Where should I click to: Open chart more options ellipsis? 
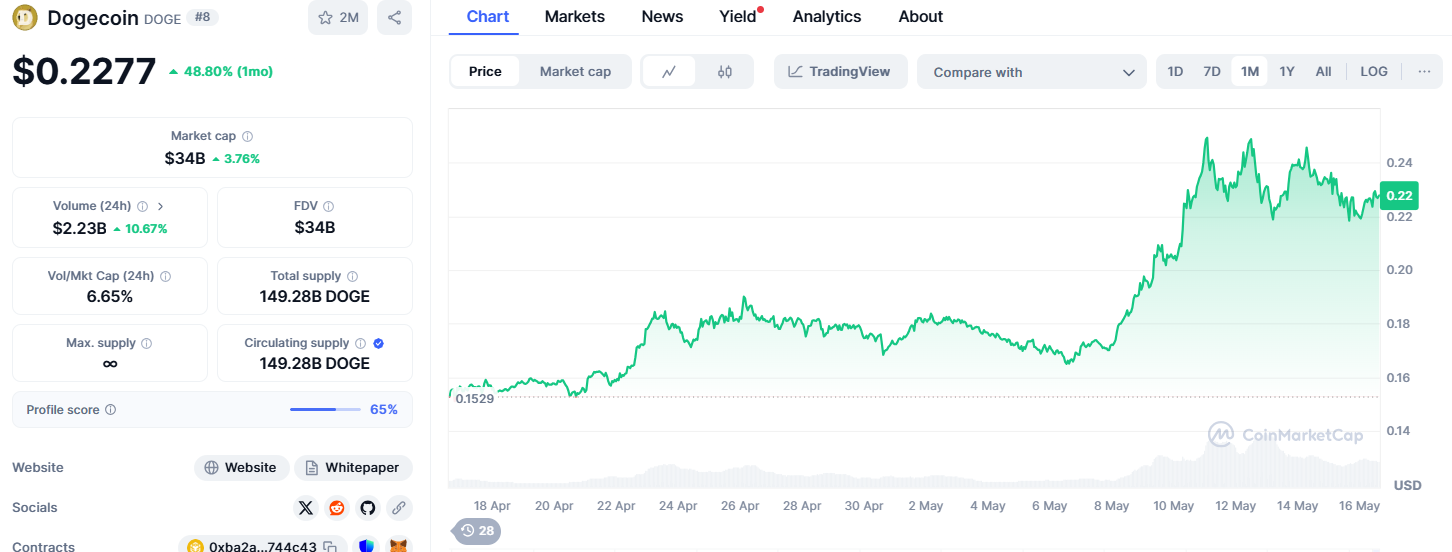coord(1424,72)
